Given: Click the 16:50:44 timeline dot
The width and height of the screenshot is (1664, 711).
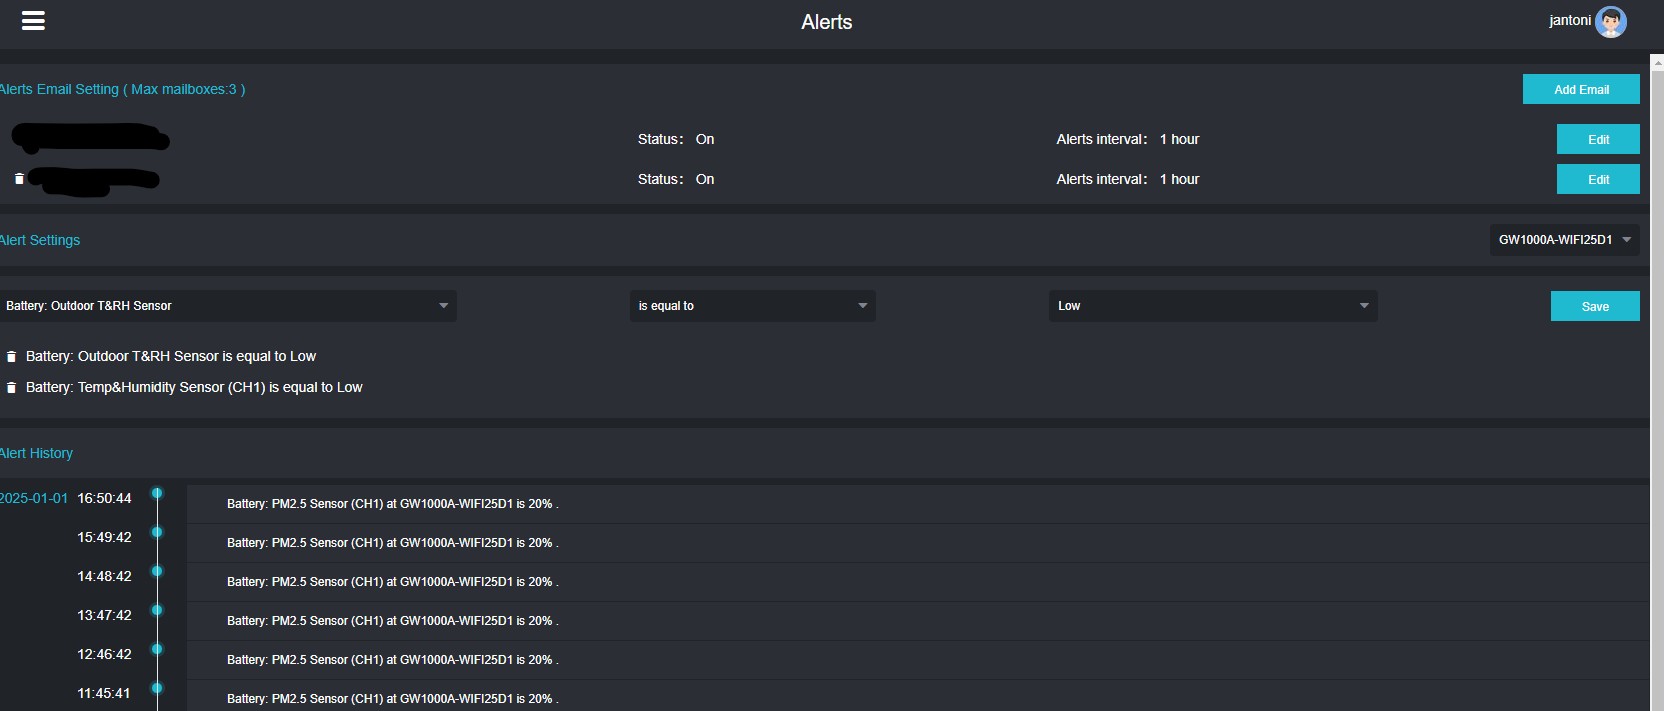Looking at the screenshot, I should click(x=157, y=493).
